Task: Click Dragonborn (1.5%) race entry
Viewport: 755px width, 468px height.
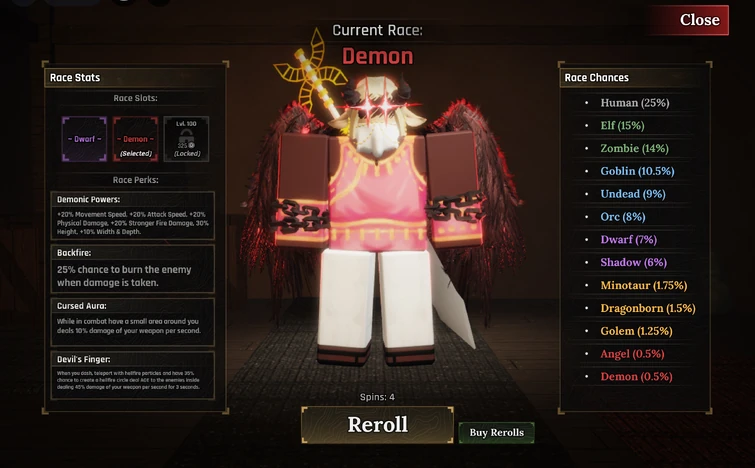Action: [x=648, y=308]
